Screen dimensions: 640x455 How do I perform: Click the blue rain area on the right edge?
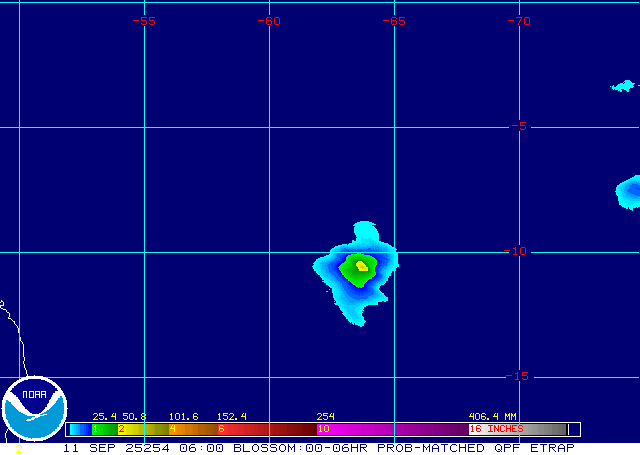click(x=629, y=190)
